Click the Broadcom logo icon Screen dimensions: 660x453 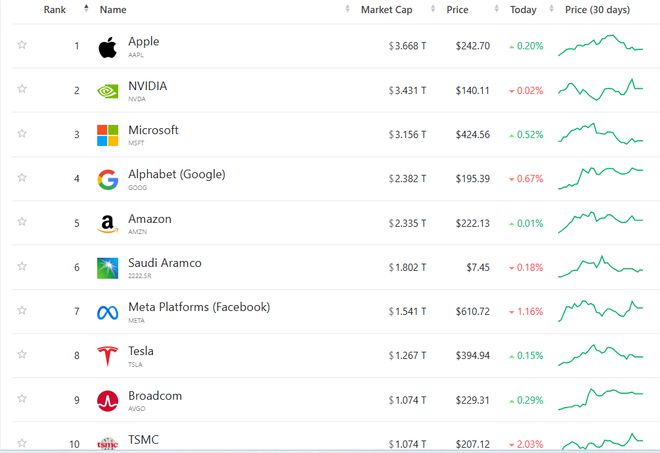(x=107, y=400)
